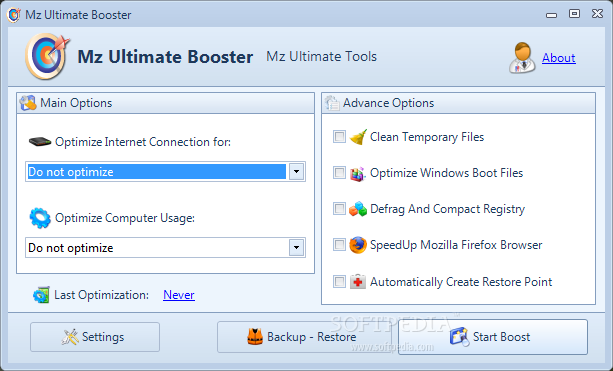Enable Automatically Create Restore Point checkbox
The width and height of the screenshot is (613, 371).
pos(339,281)
